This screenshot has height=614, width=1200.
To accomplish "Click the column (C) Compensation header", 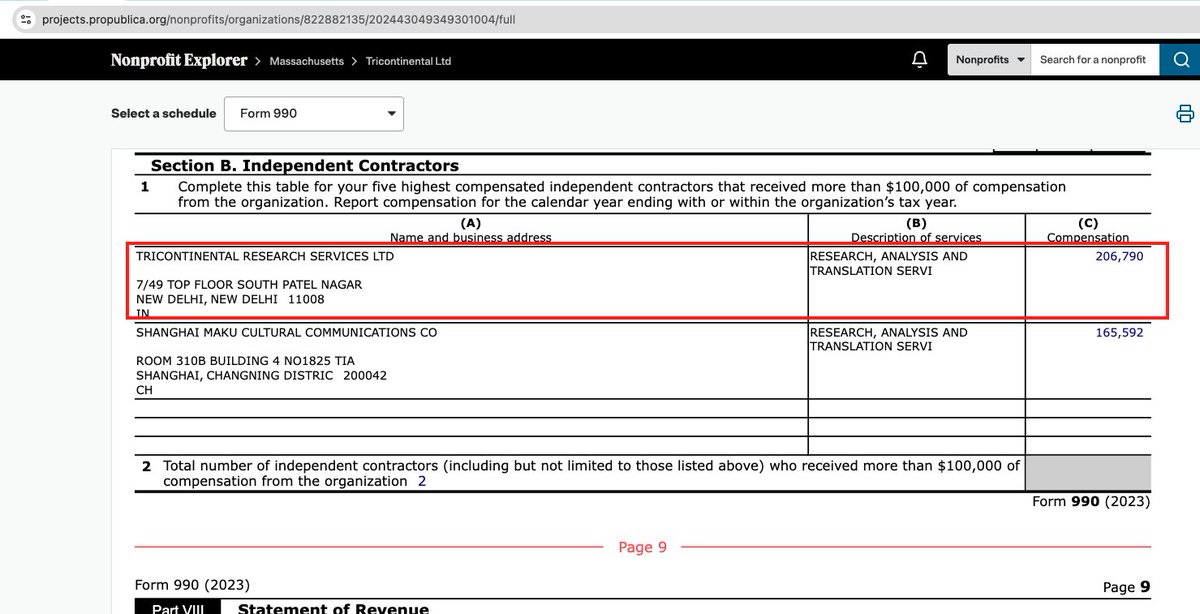I will (1088, 231).
